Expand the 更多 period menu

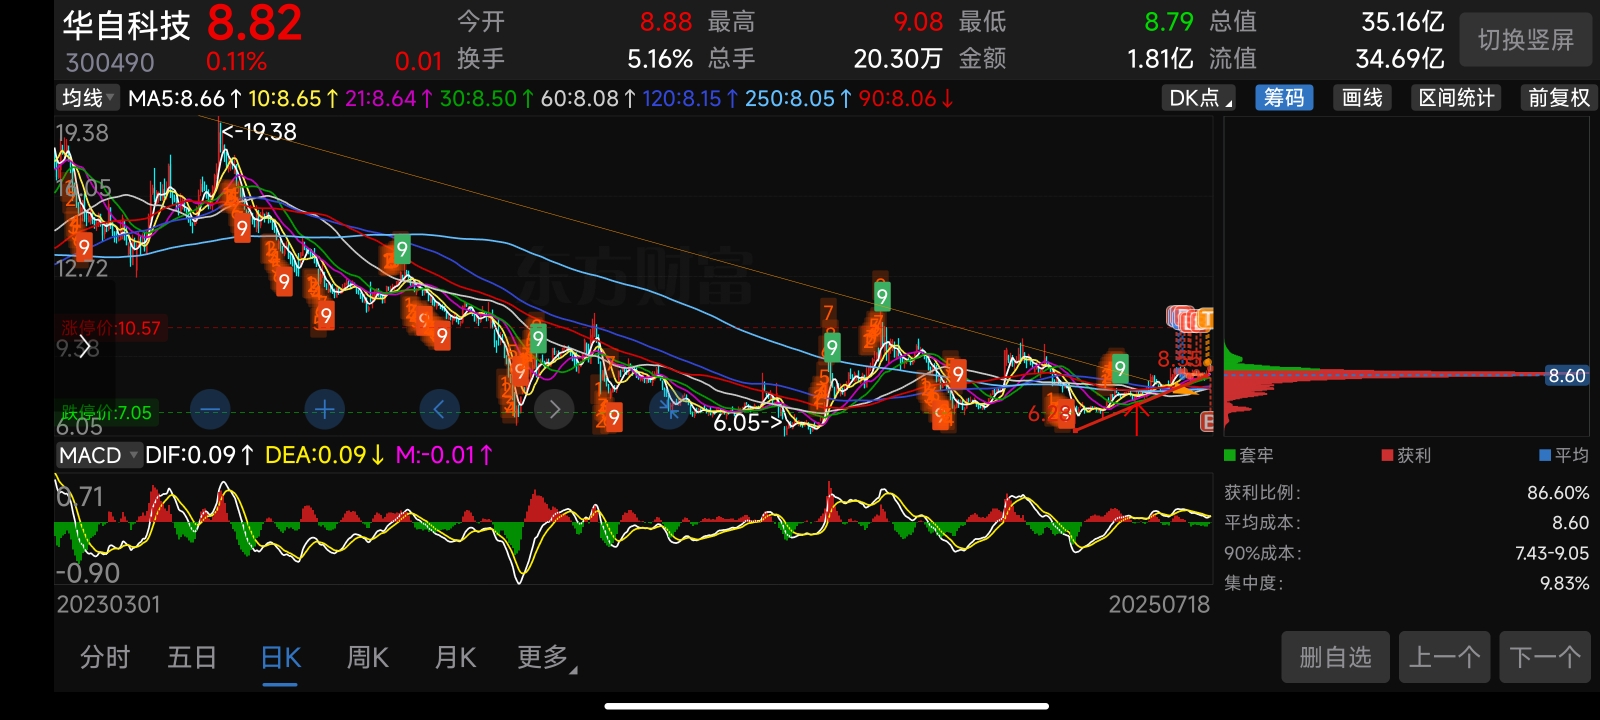tap(547, 657)
